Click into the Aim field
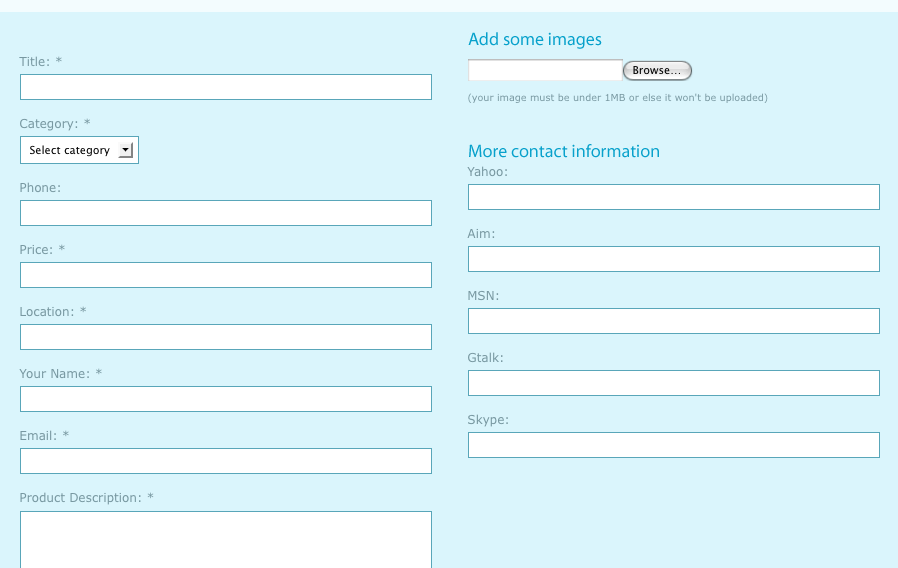 674,259
